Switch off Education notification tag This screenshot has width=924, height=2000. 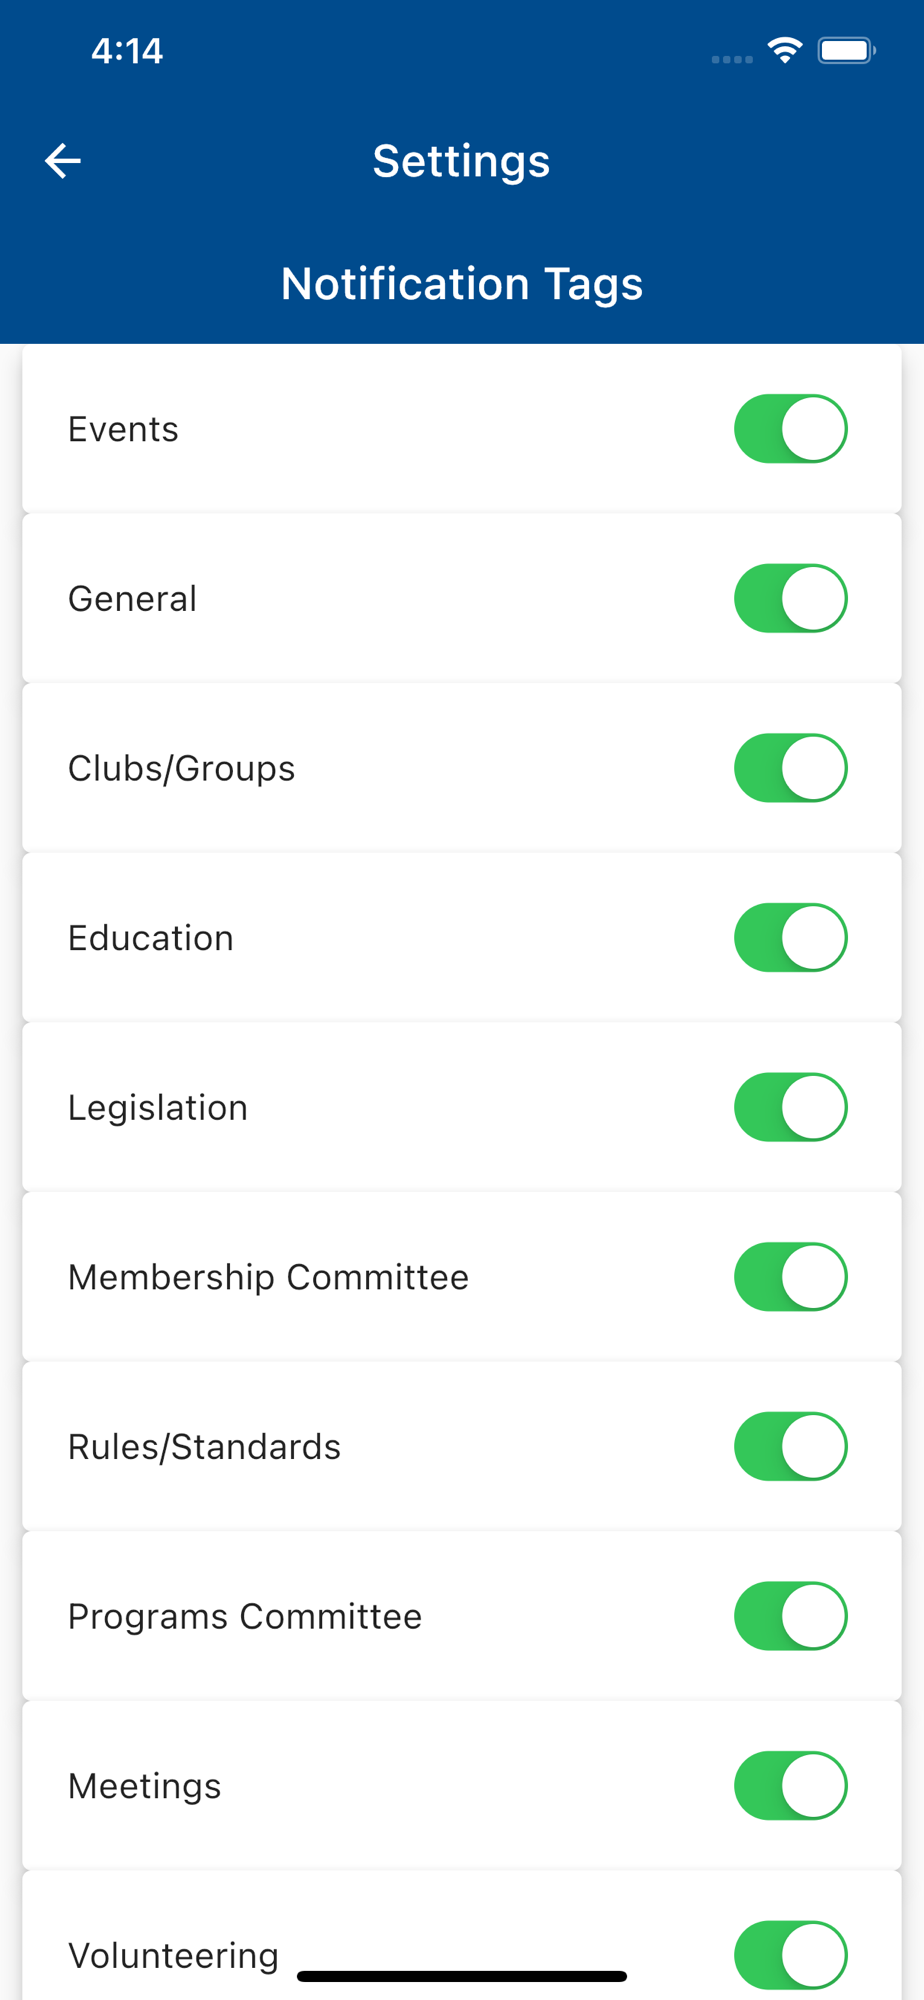coord(790,938)
